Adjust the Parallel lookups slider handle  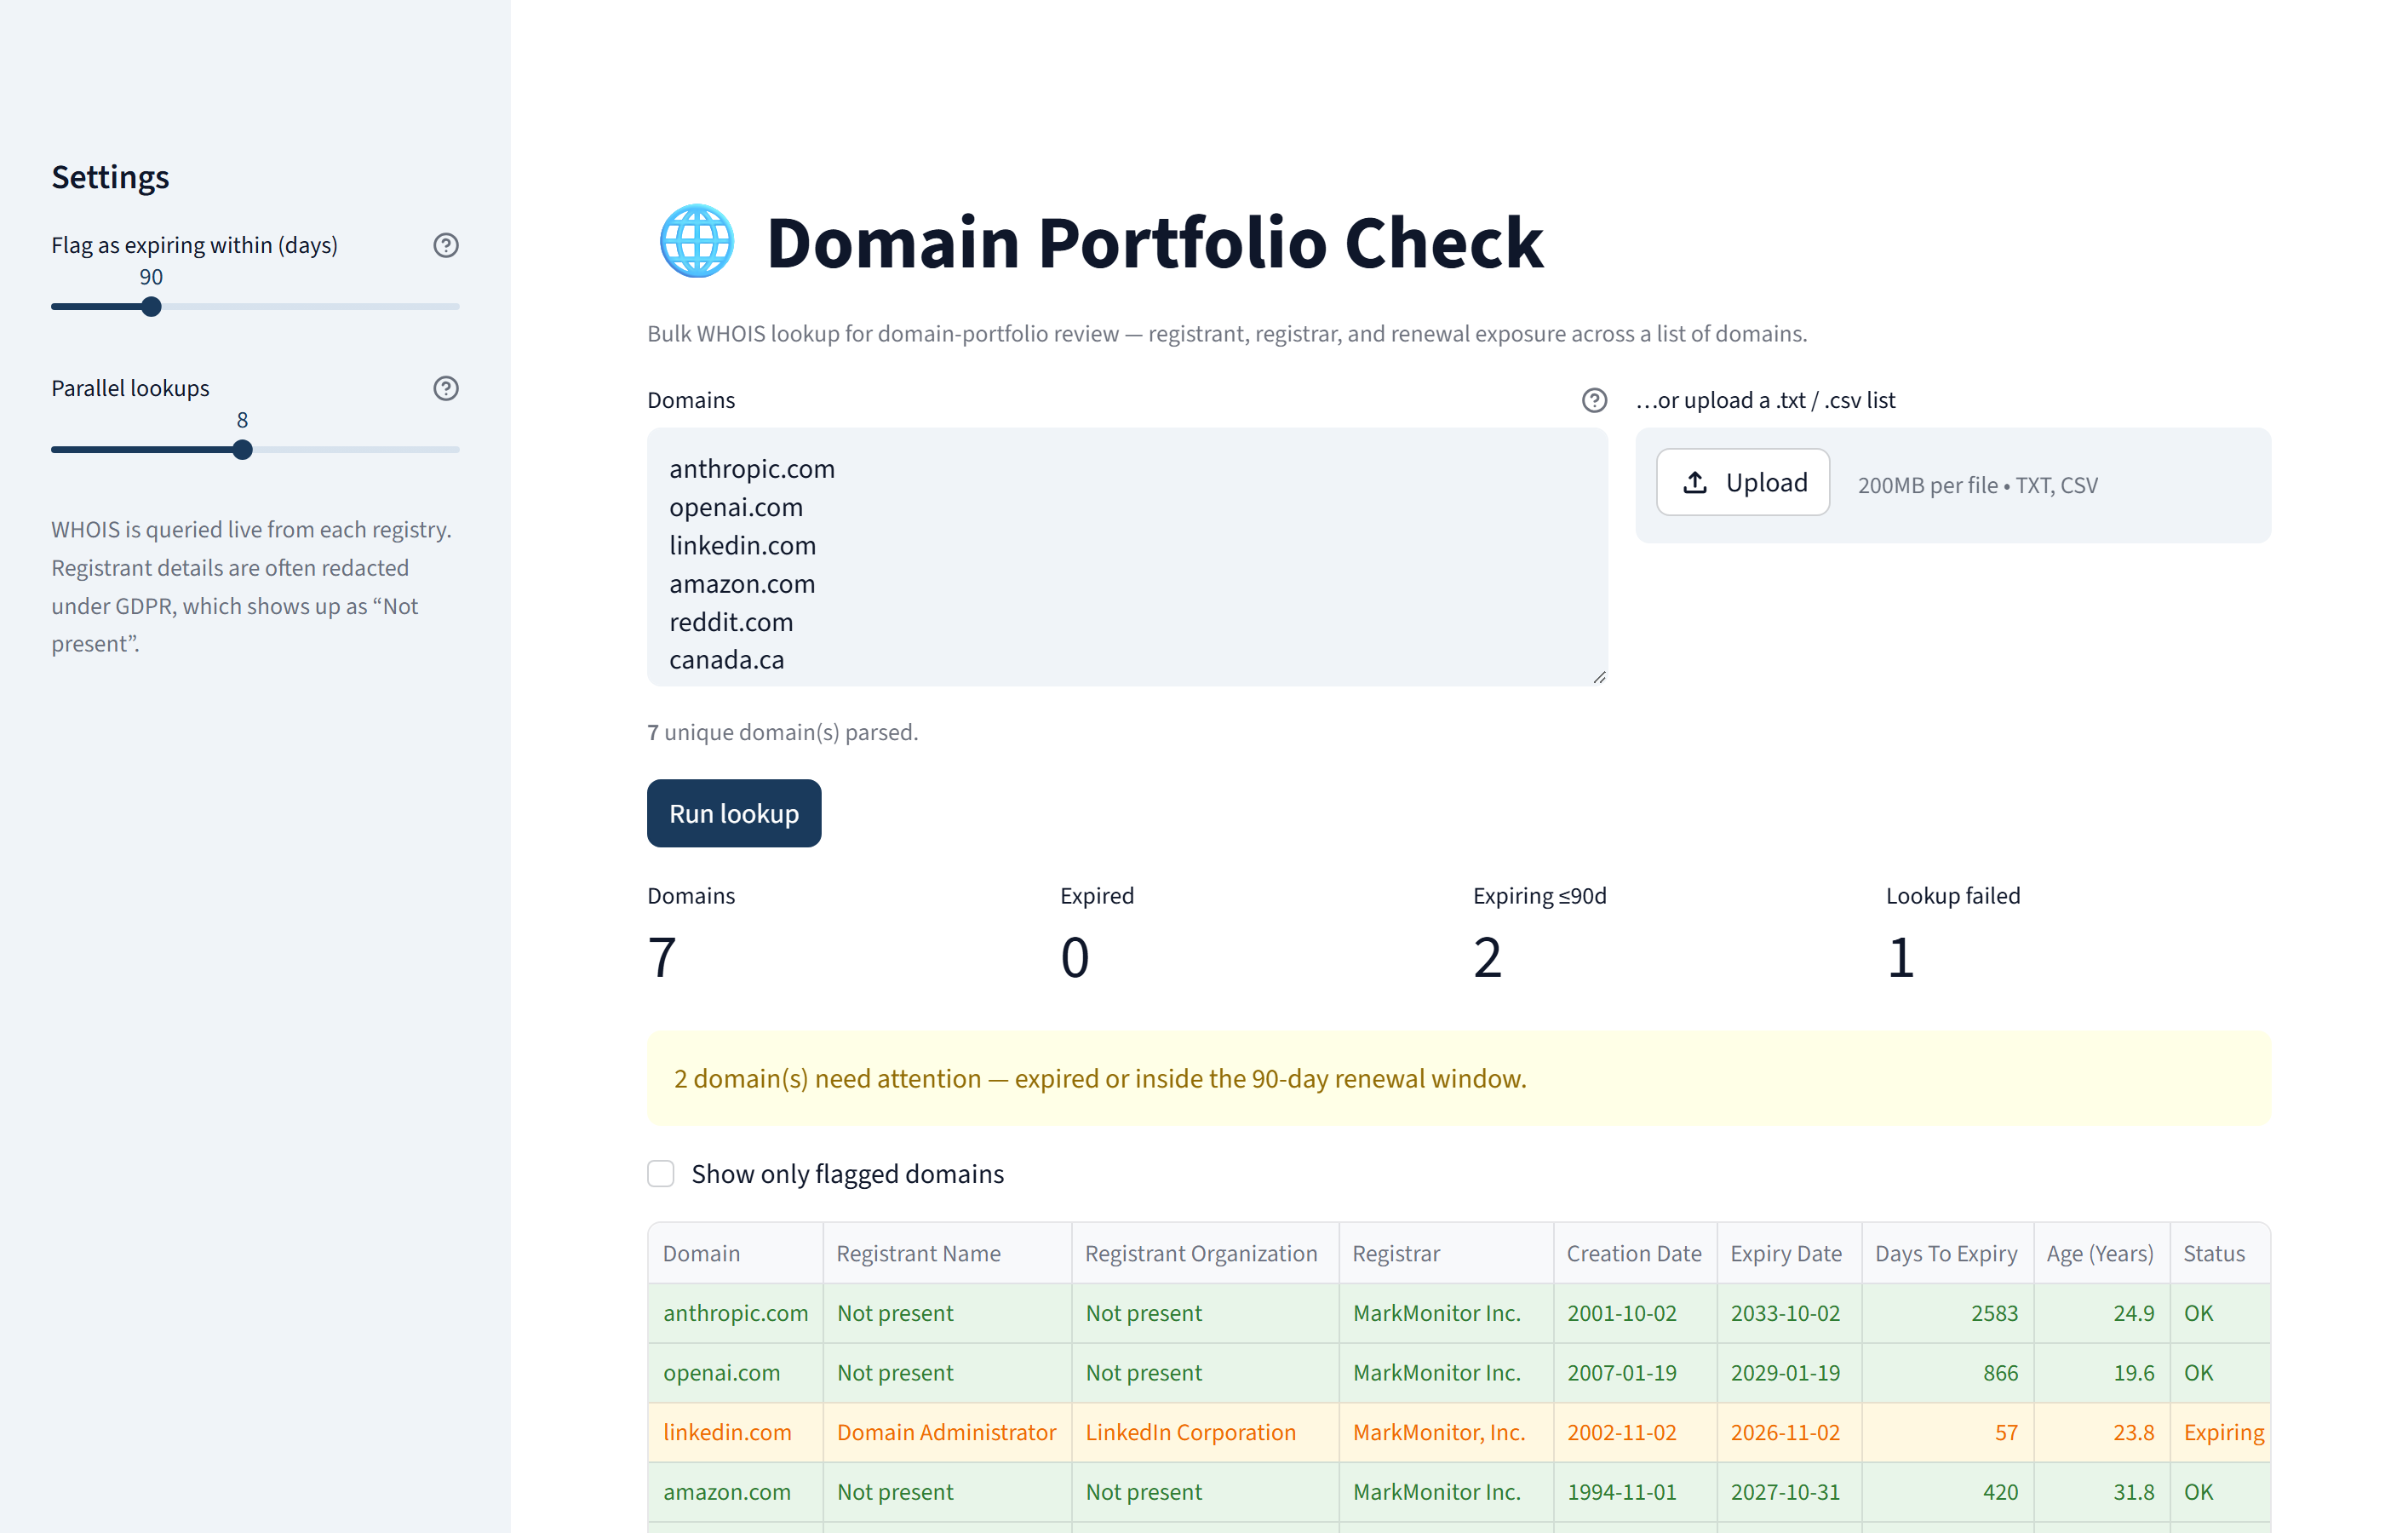[x=242, y=449]
